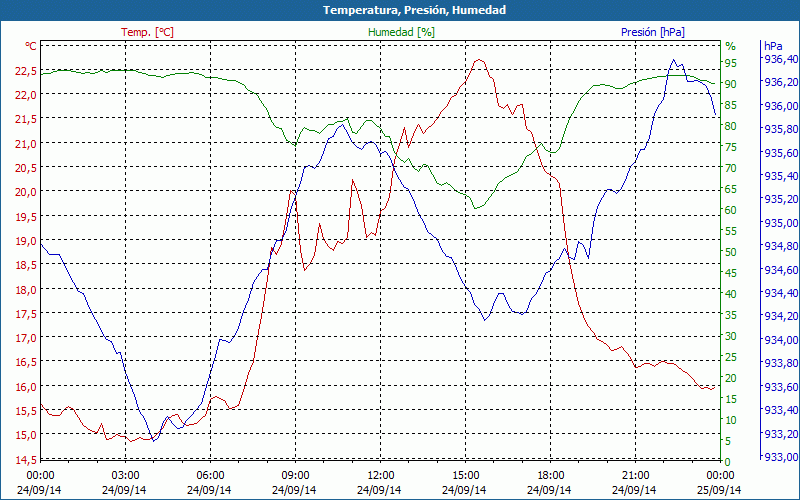This screenshot has height=500, width=800.
Task: Click humidity axis value 60
Action: (731, 210)
